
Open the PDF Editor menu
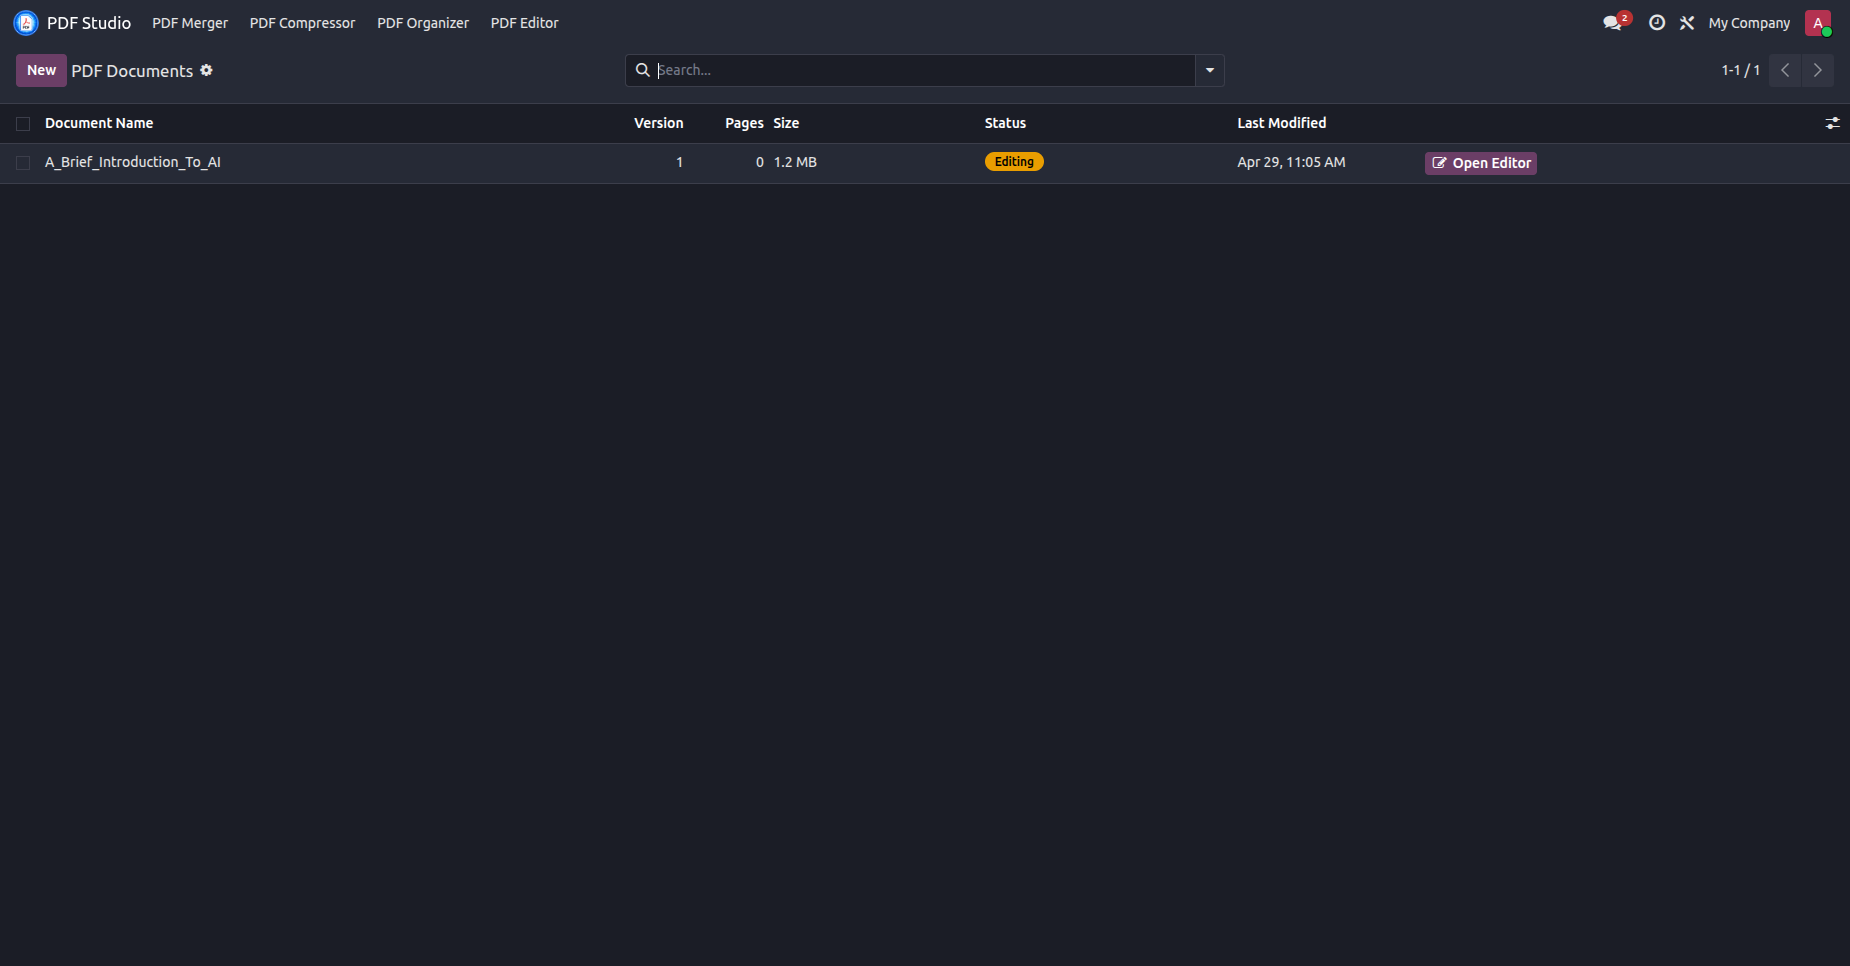pyautogui.click(x=525, y=23)
